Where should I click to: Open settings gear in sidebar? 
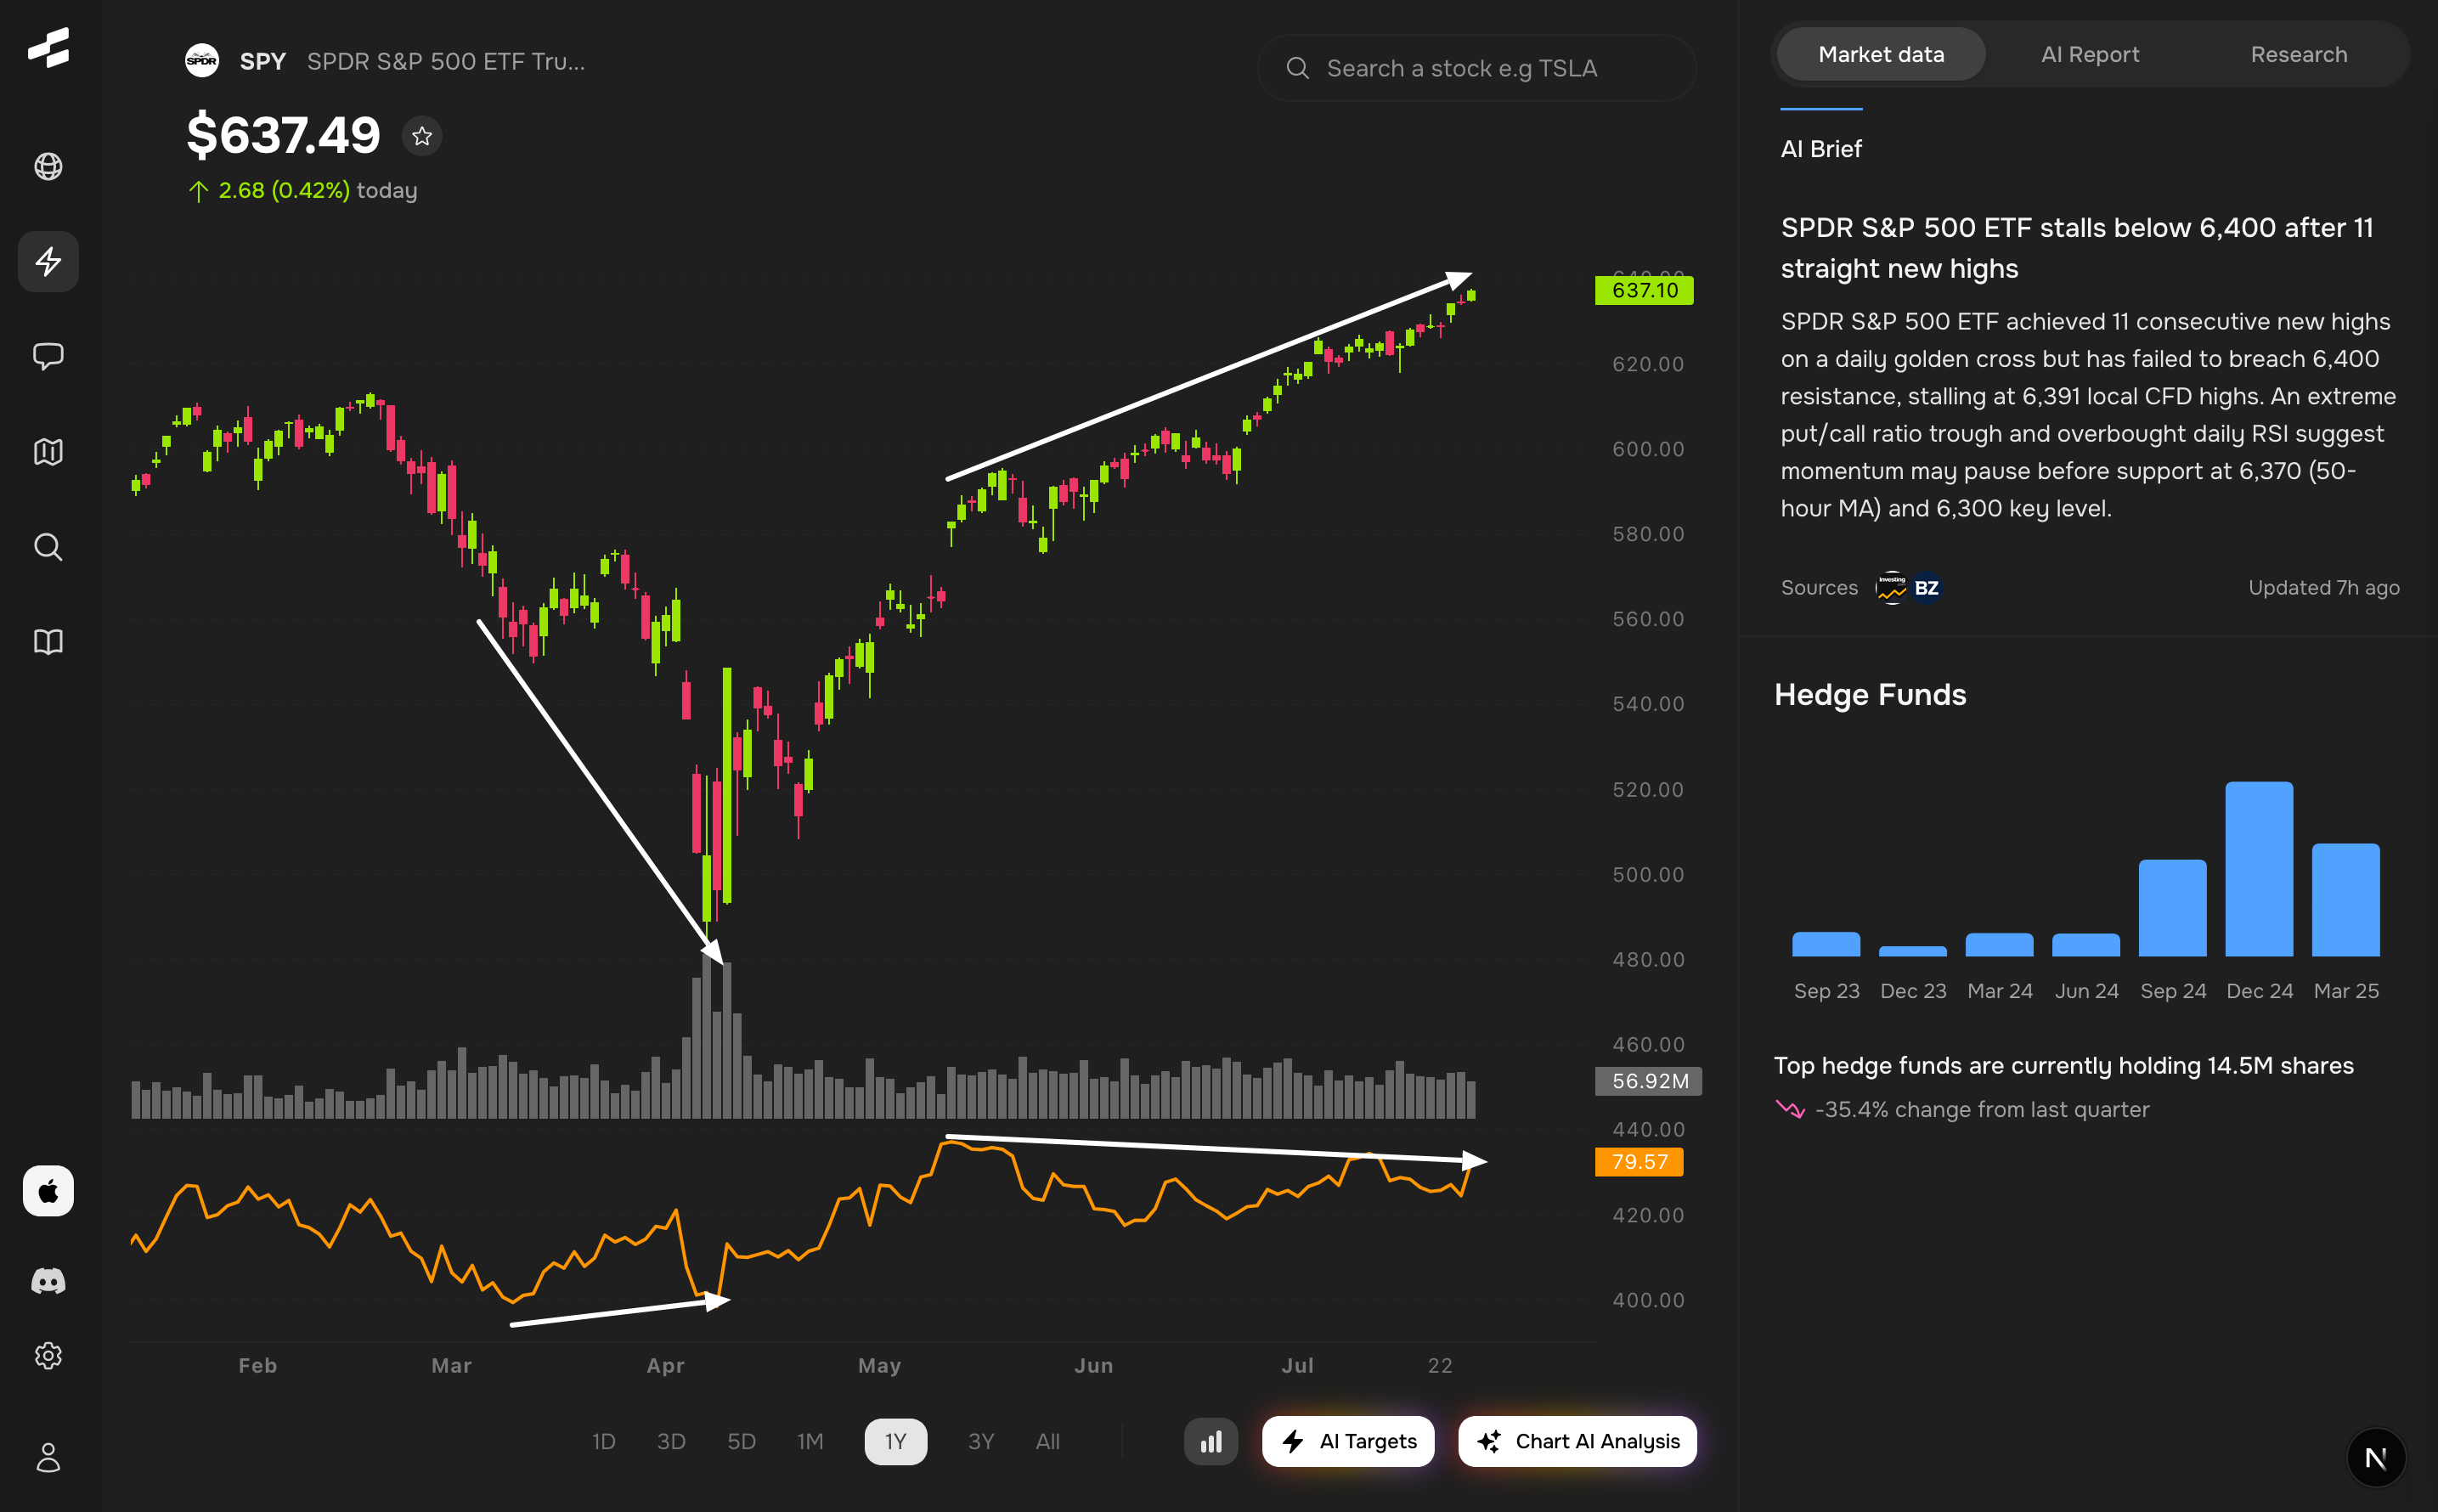point(48,1356)
